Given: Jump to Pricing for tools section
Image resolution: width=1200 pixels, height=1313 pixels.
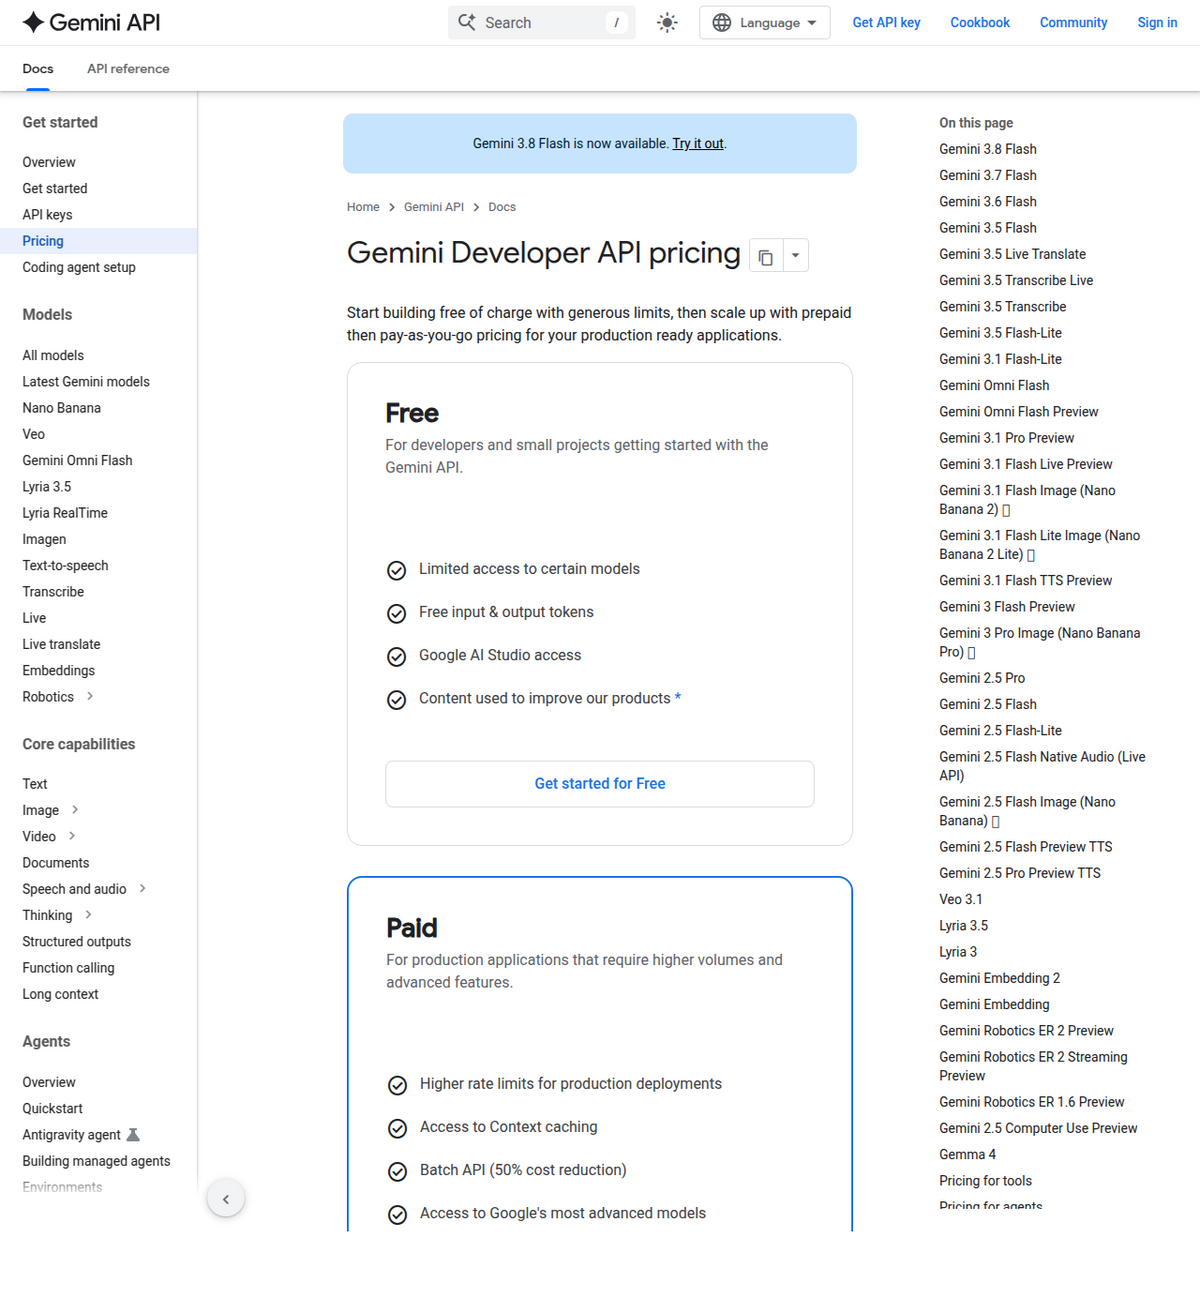Looking at the screenshot, I should 985,1181.
